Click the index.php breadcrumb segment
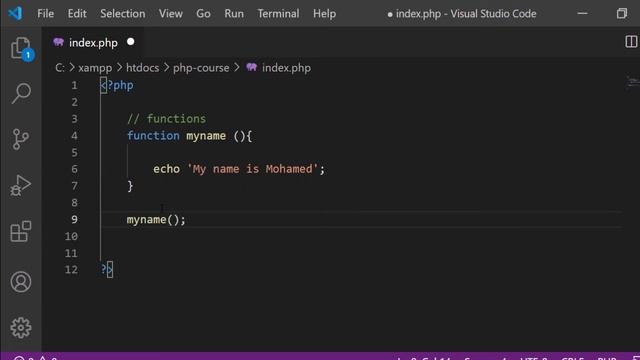640x360 pixels. coord(286,68)
